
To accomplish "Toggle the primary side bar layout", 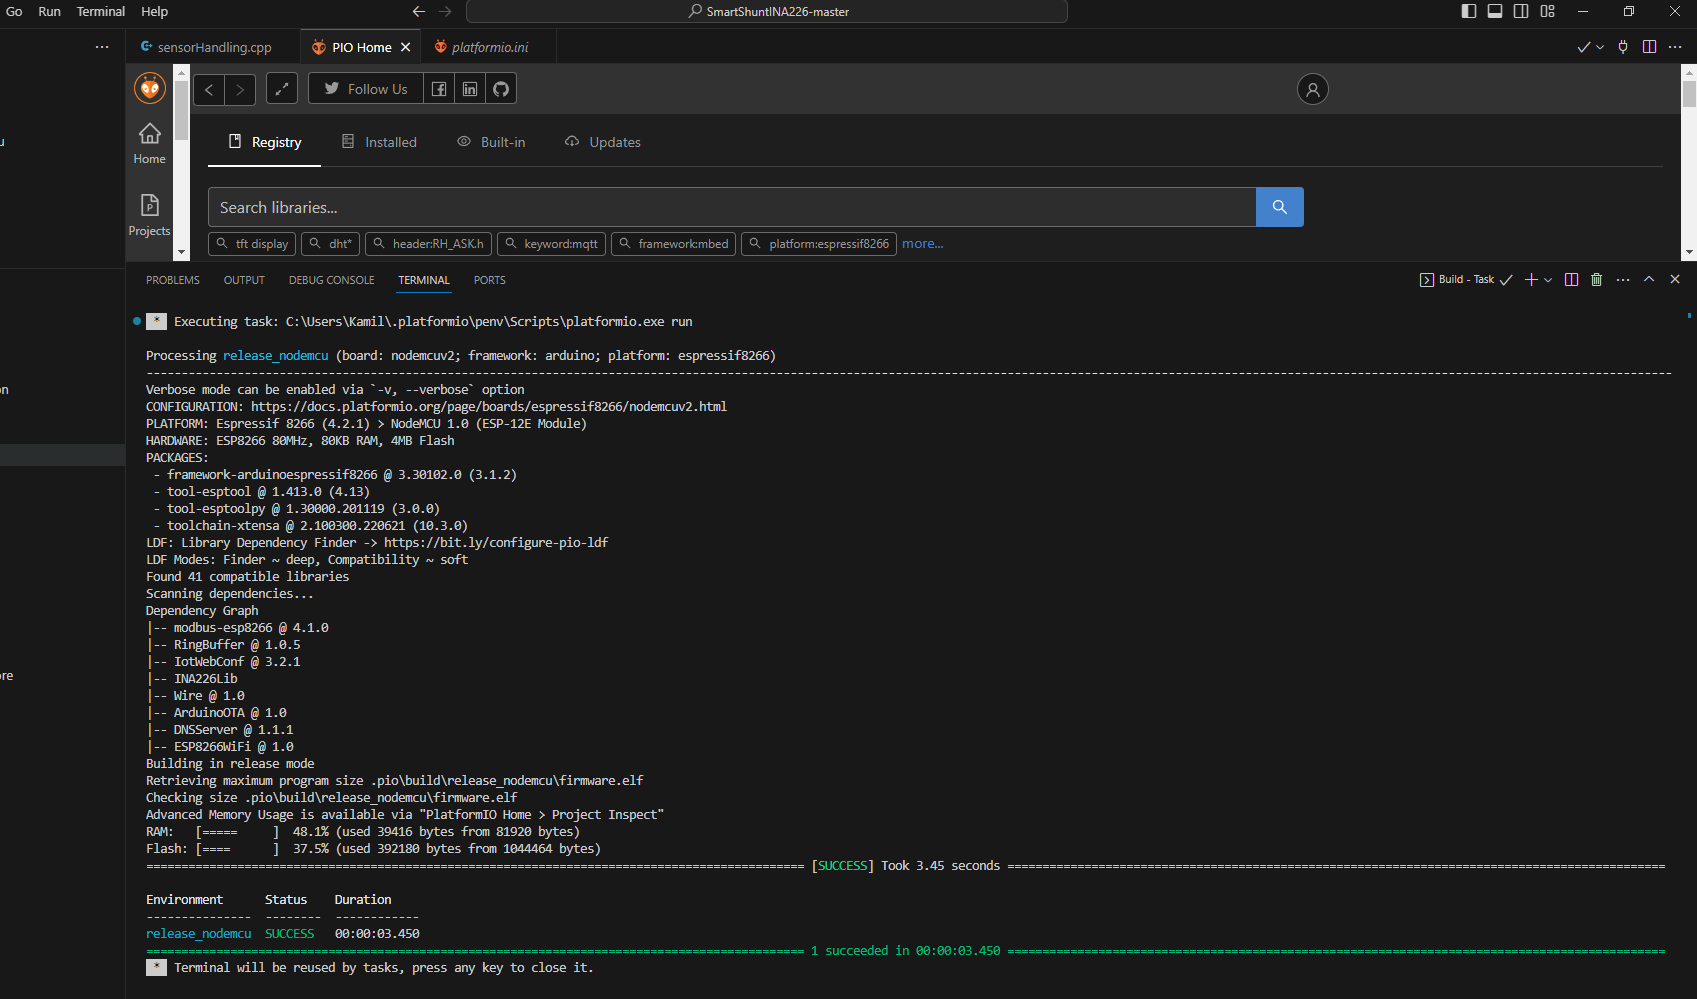I will tap(1469, 11).
